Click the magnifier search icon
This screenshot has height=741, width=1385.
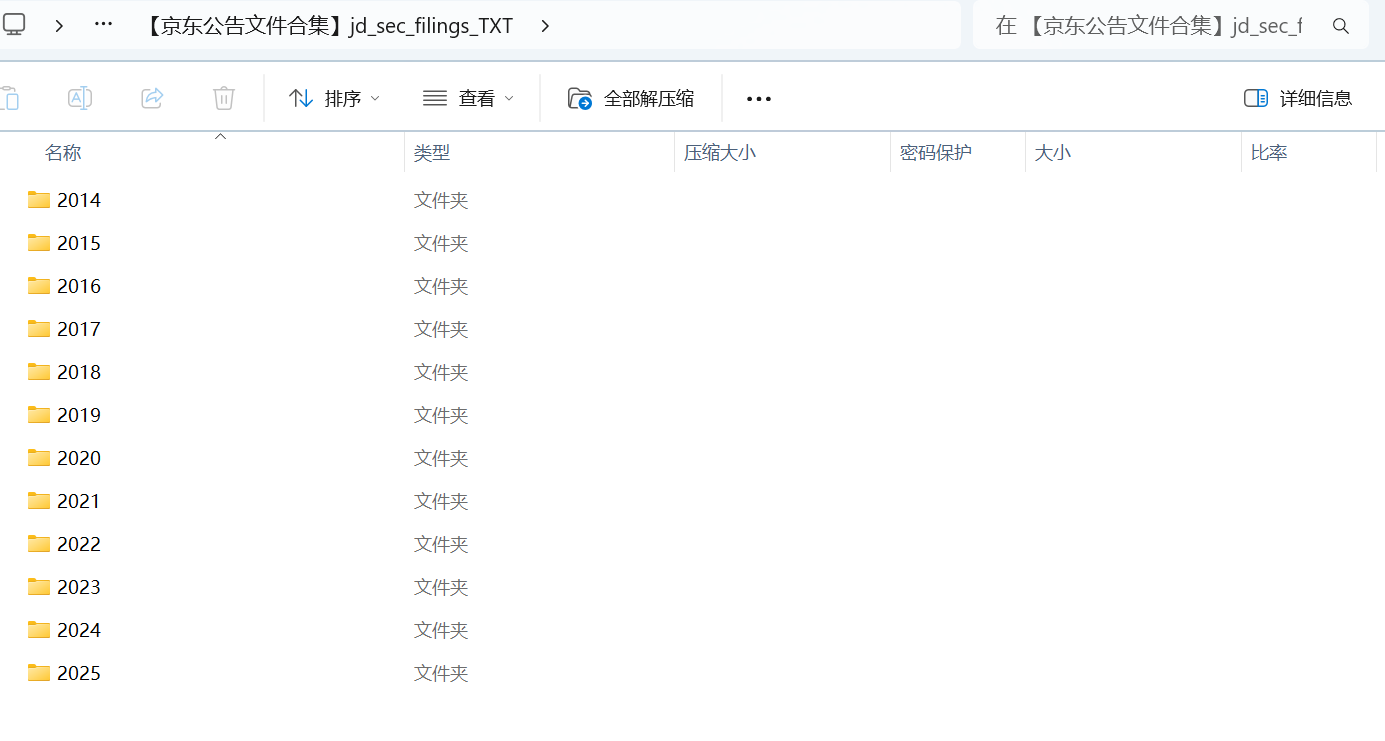tap(1341, 26)
